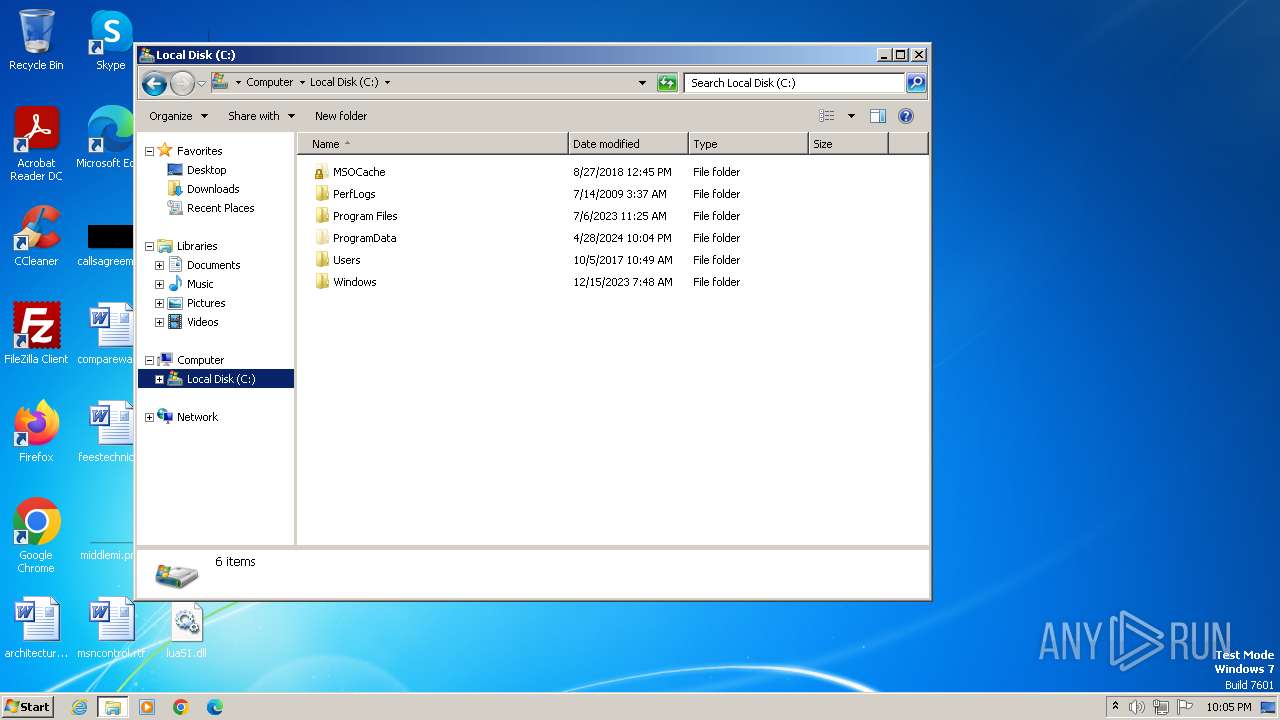Open the MSOCache folder
This screenshot has height=720, width=1280.
click(x=358, y=172)
